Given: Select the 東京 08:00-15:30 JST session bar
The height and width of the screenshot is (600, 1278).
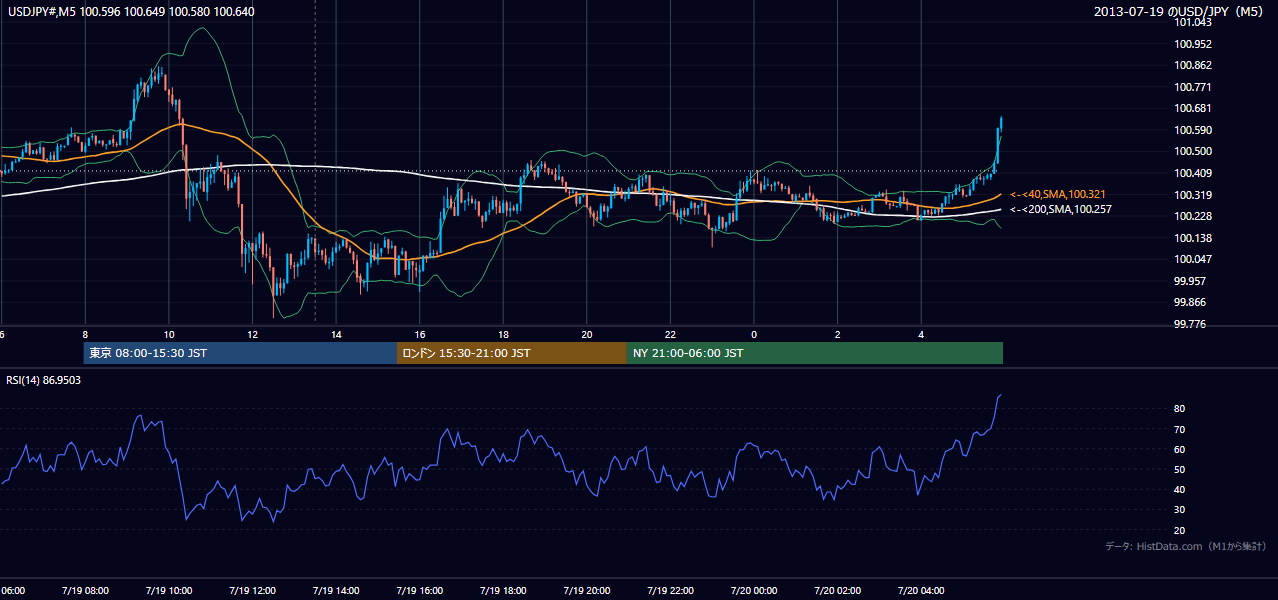Looking at the screenshot, I should [x=240, y=353].
